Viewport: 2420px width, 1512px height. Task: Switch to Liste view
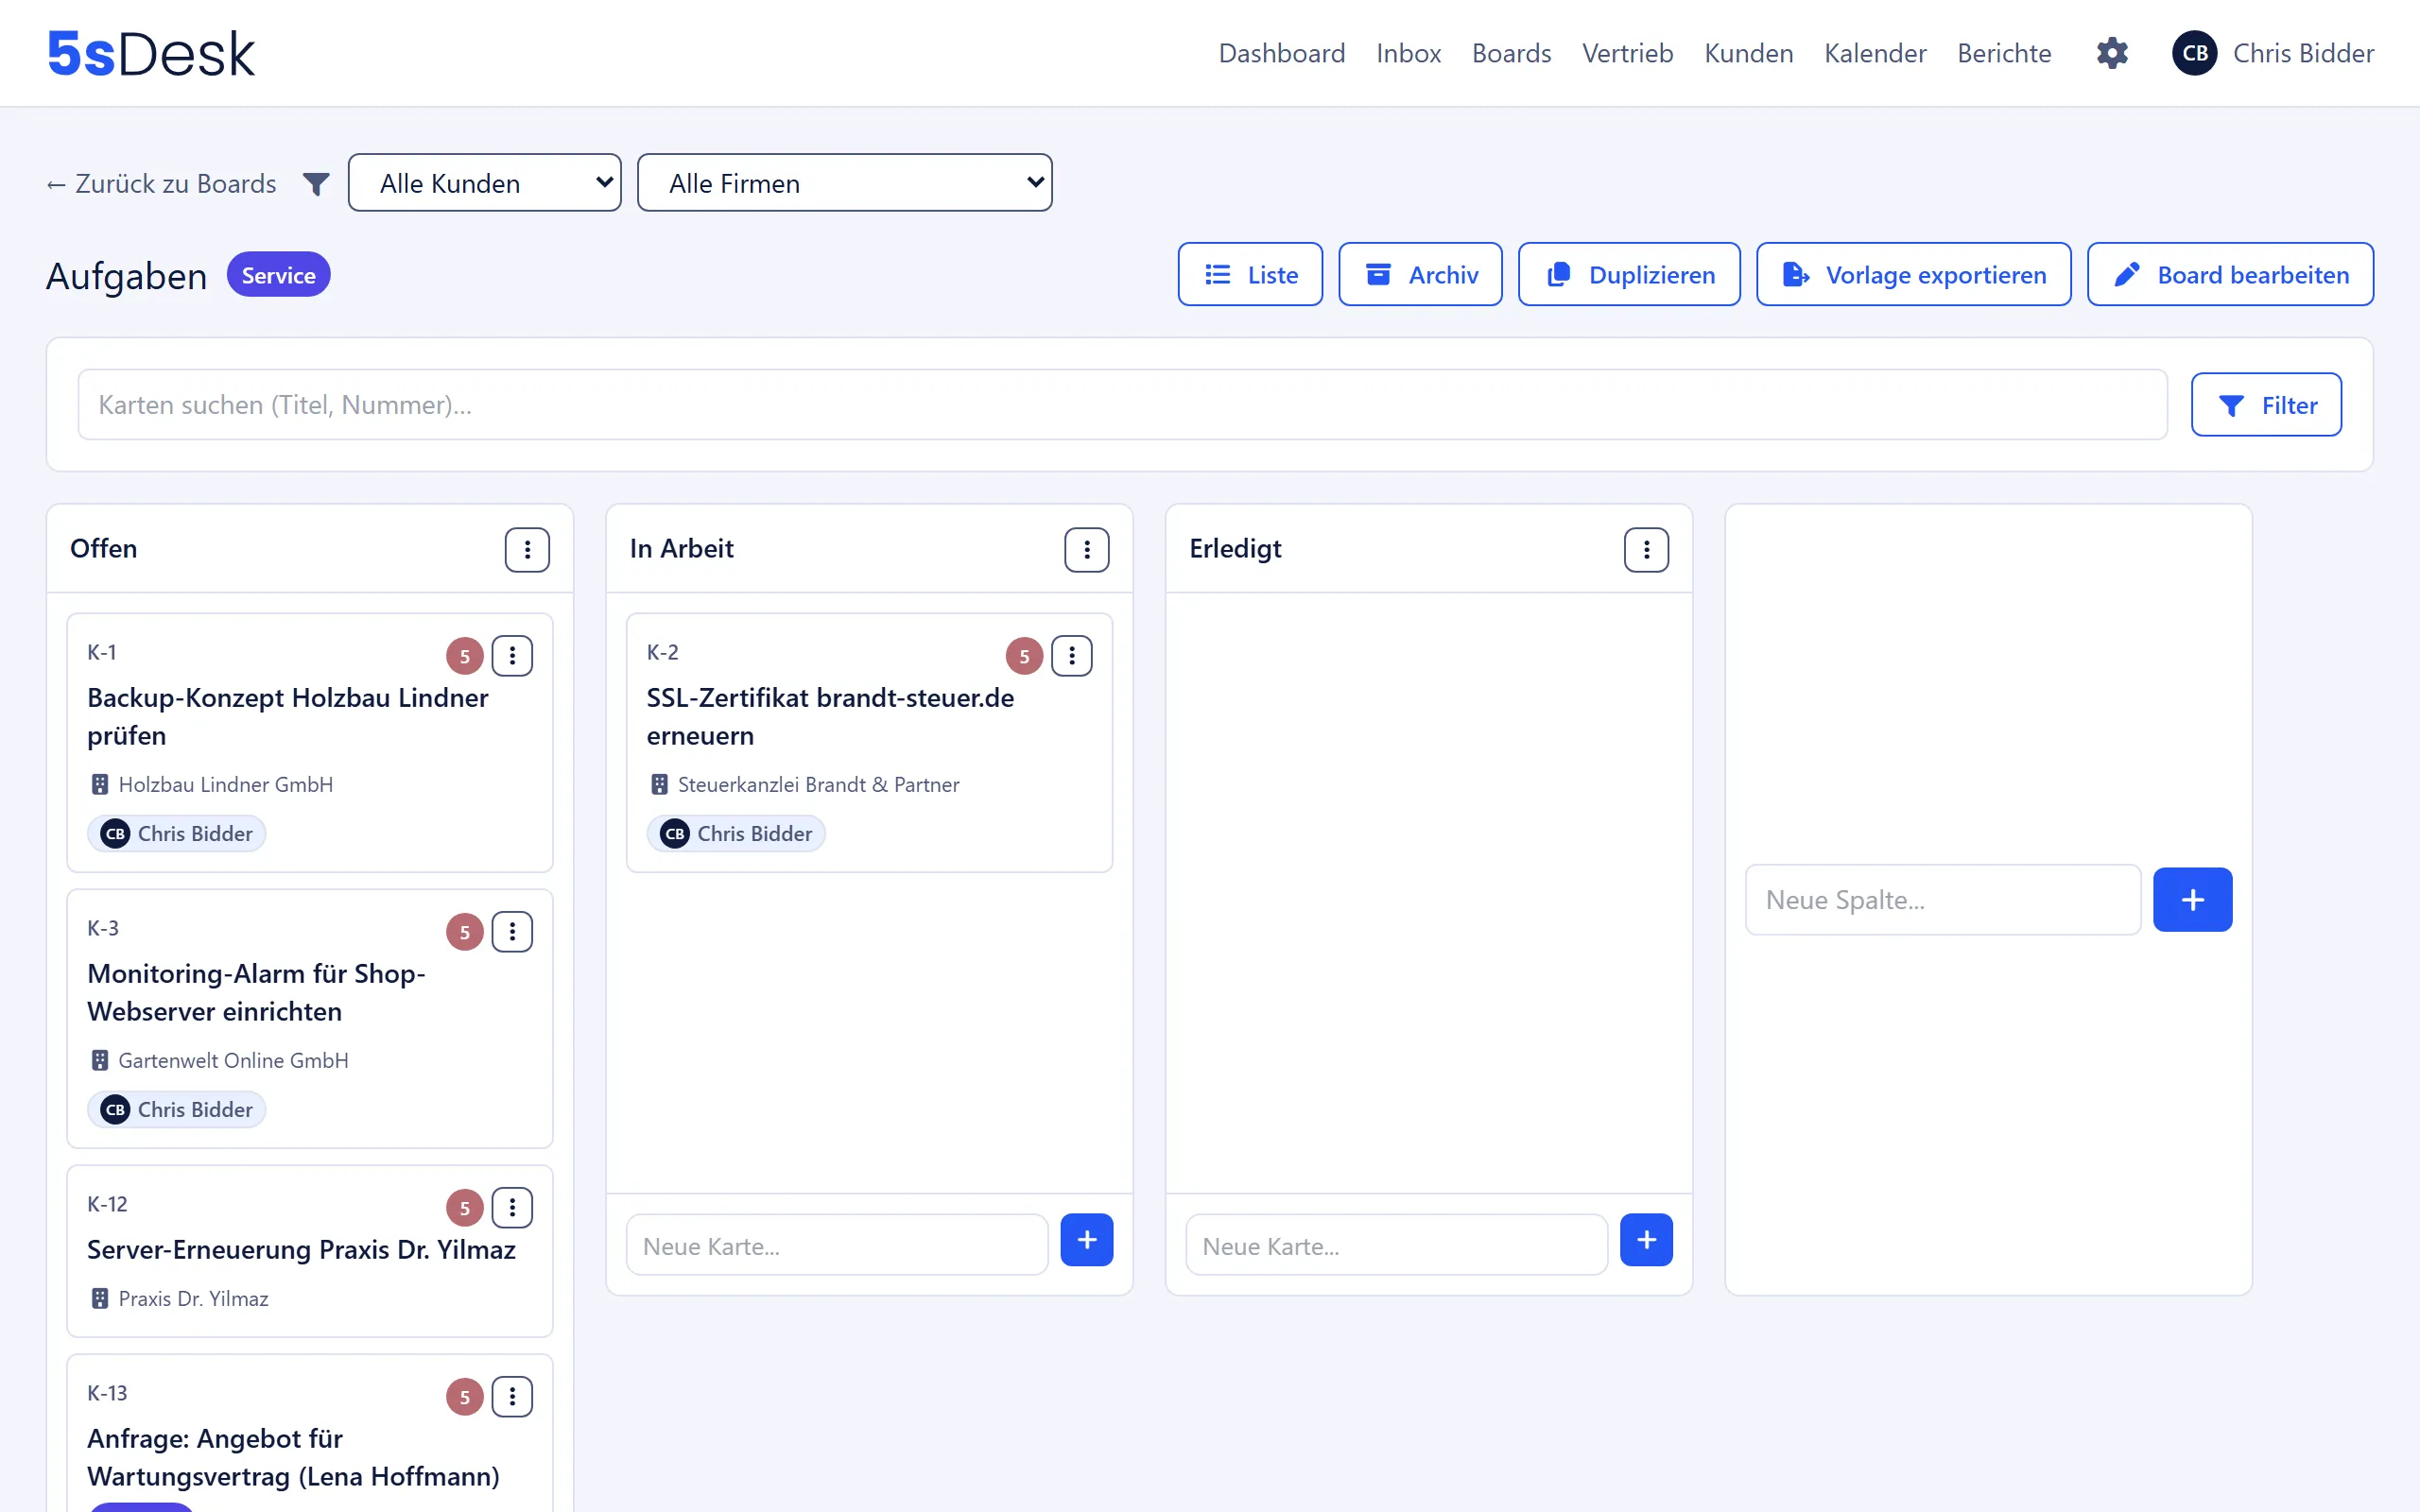[x=1250, y=274]
